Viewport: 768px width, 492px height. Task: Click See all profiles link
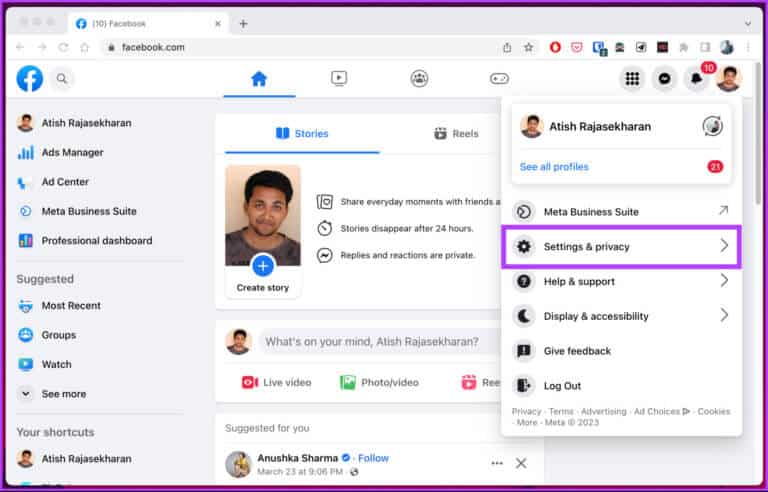tap(554, 167)
